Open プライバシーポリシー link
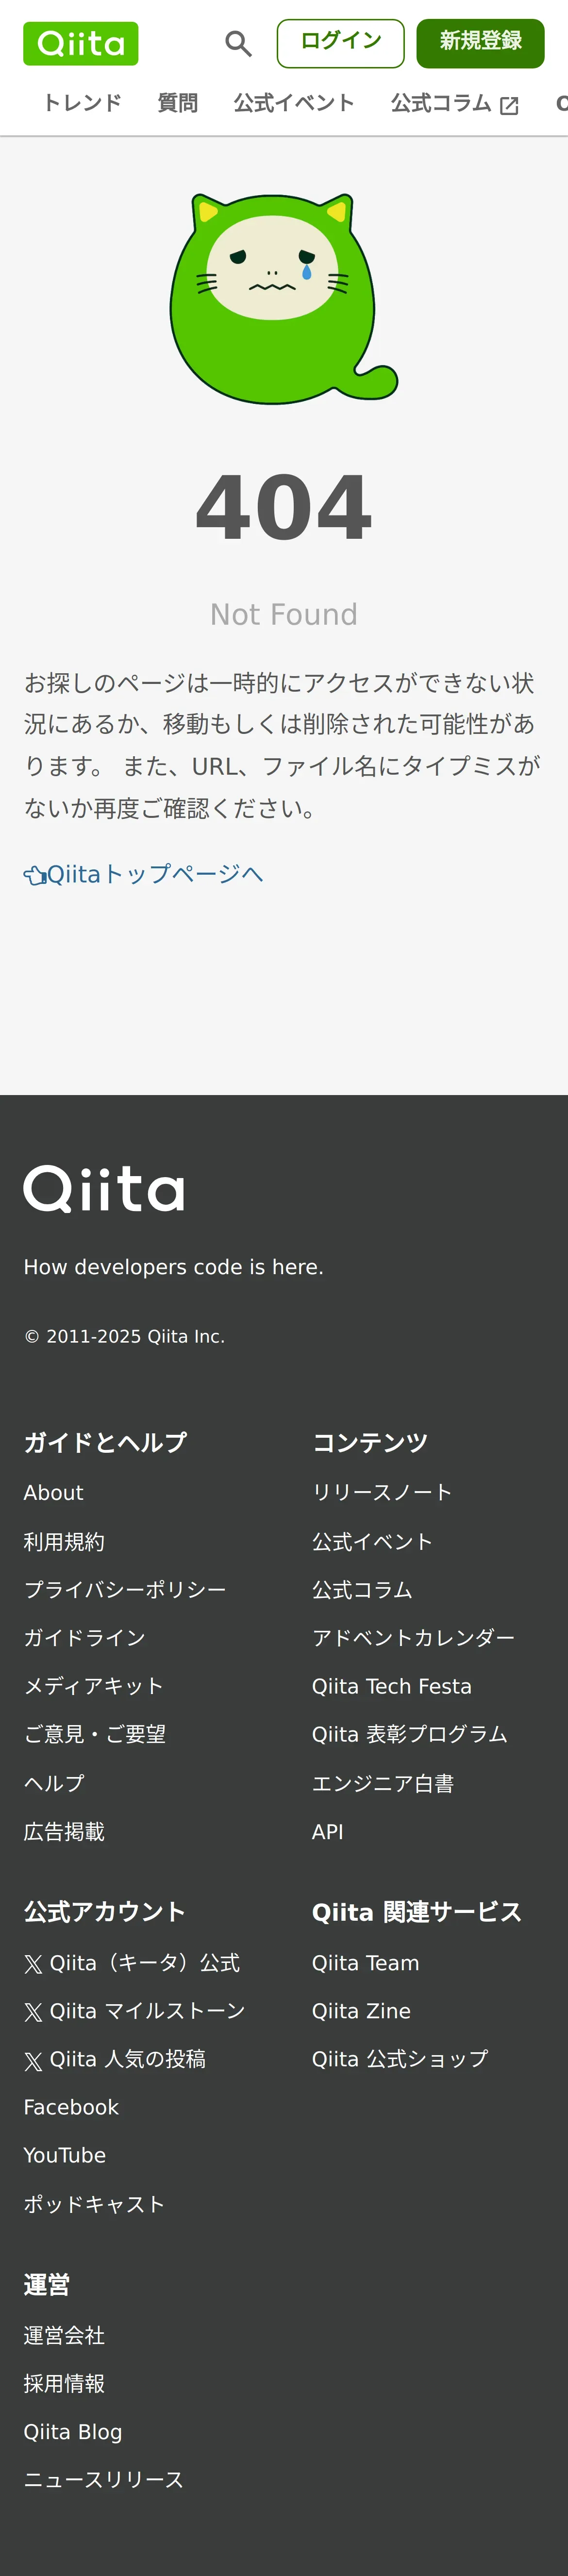 coord(125,1589)
